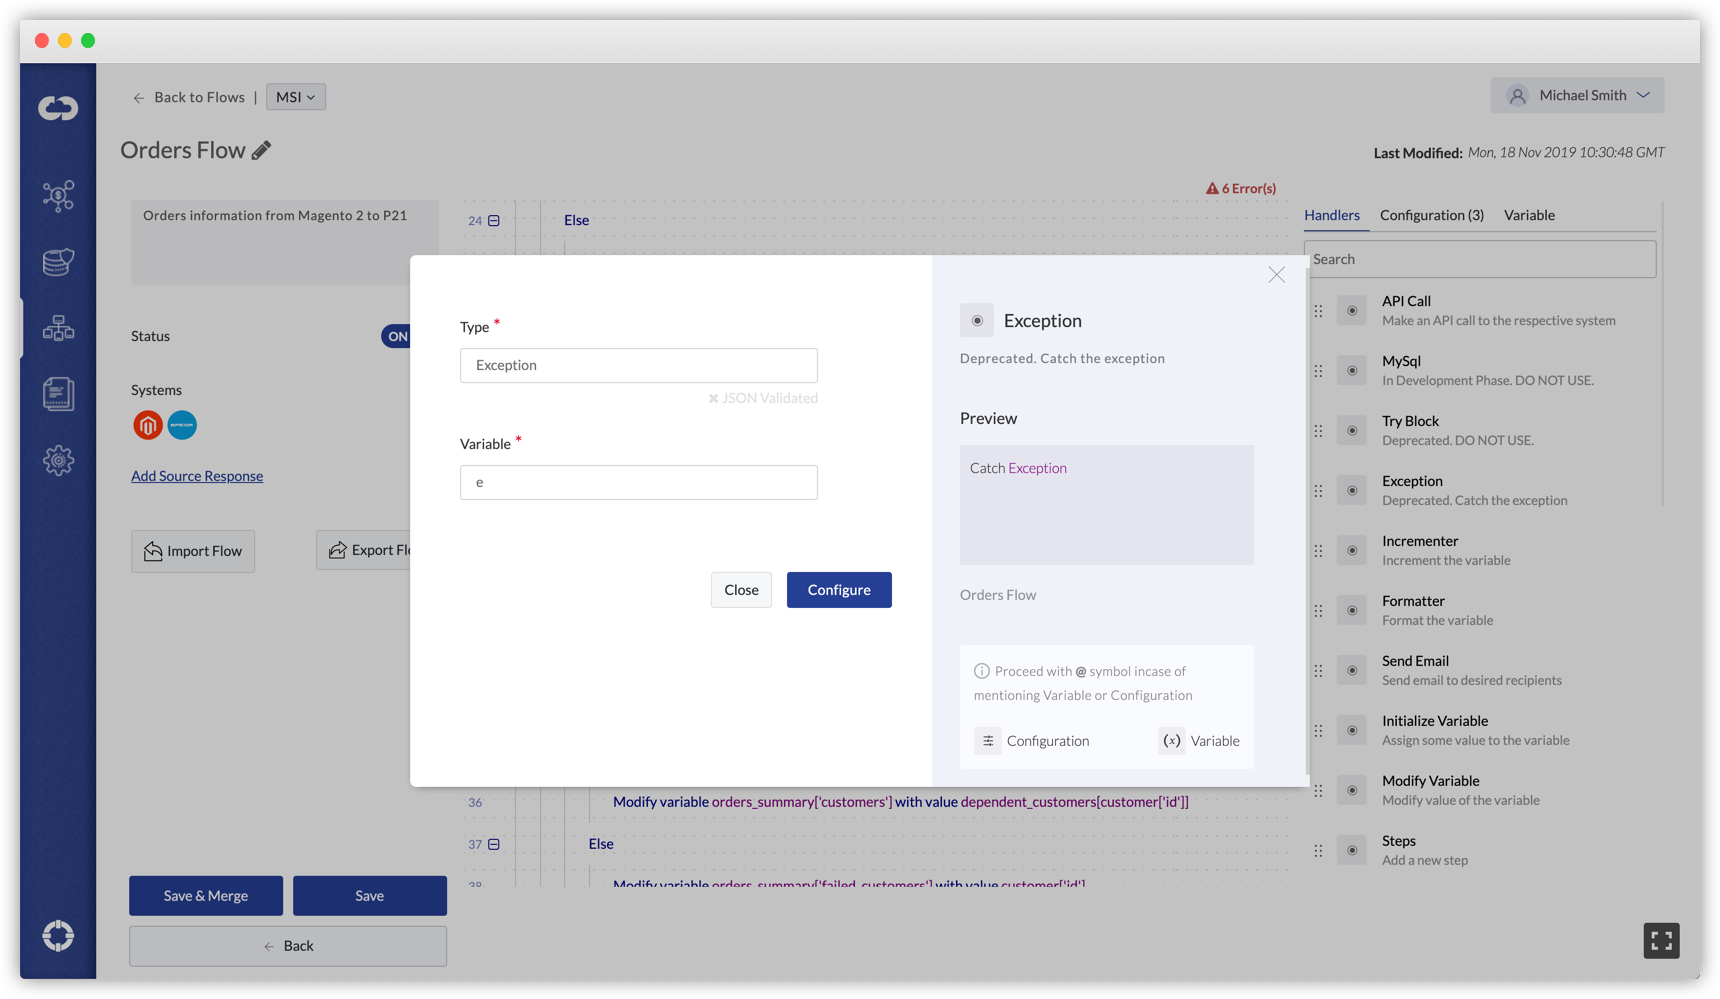Switch to the Configuration (3) tab
This screenshot has height=999, width=1720.
1432,215
